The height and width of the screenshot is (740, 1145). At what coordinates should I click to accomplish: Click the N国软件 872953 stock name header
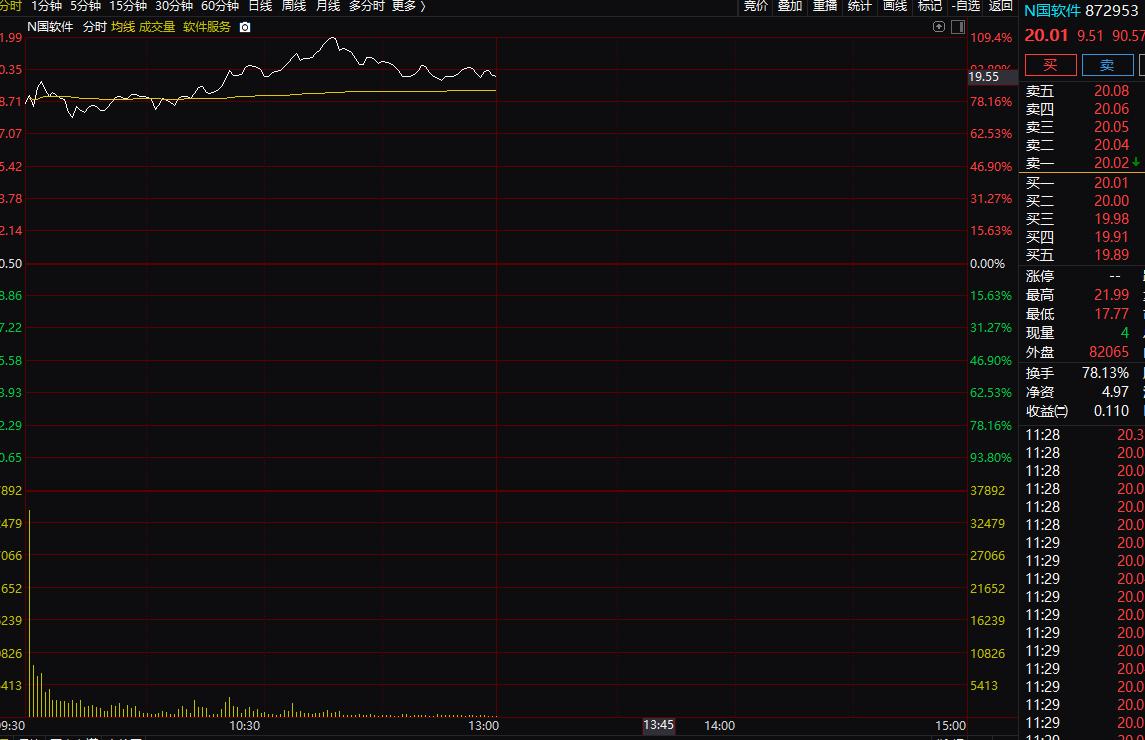(1081, 11)
